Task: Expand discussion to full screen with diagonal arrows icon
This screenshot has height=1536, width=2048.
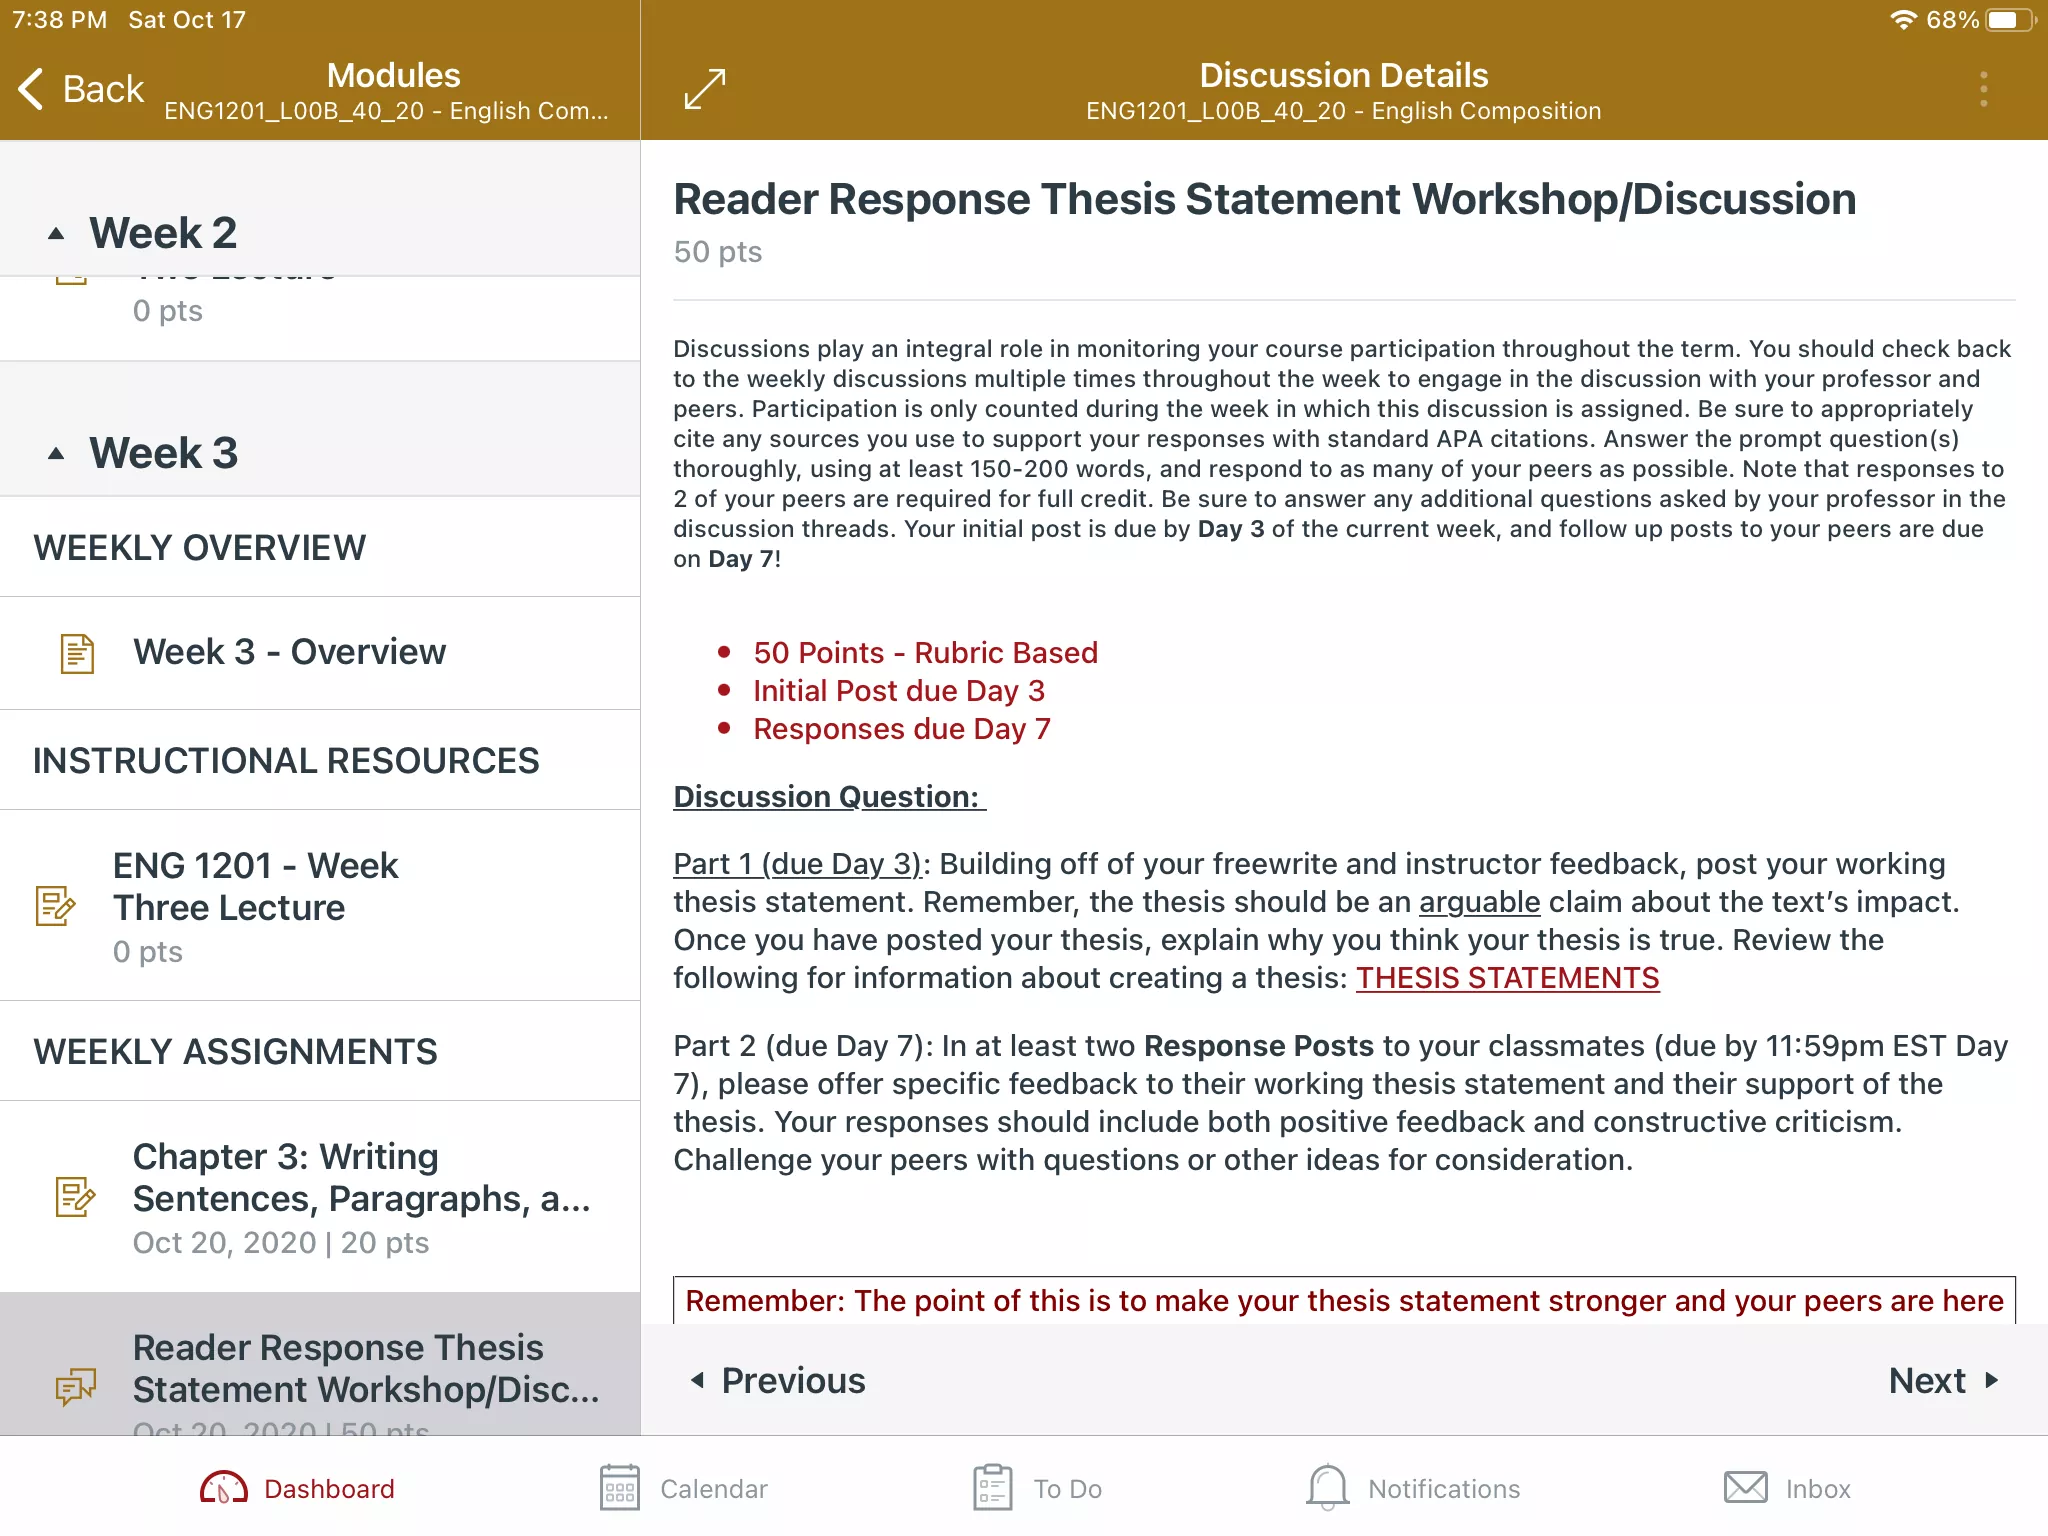Action: 705,89
